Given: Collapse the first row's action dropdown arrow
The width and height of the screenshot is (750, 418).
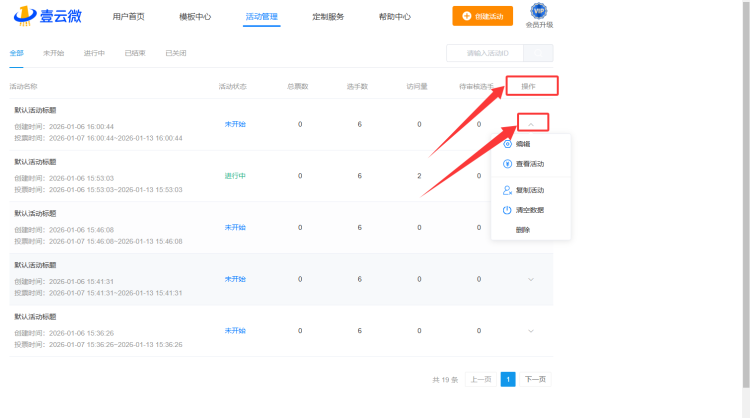Looking at the screenshot, I should (x=531, y=124).
